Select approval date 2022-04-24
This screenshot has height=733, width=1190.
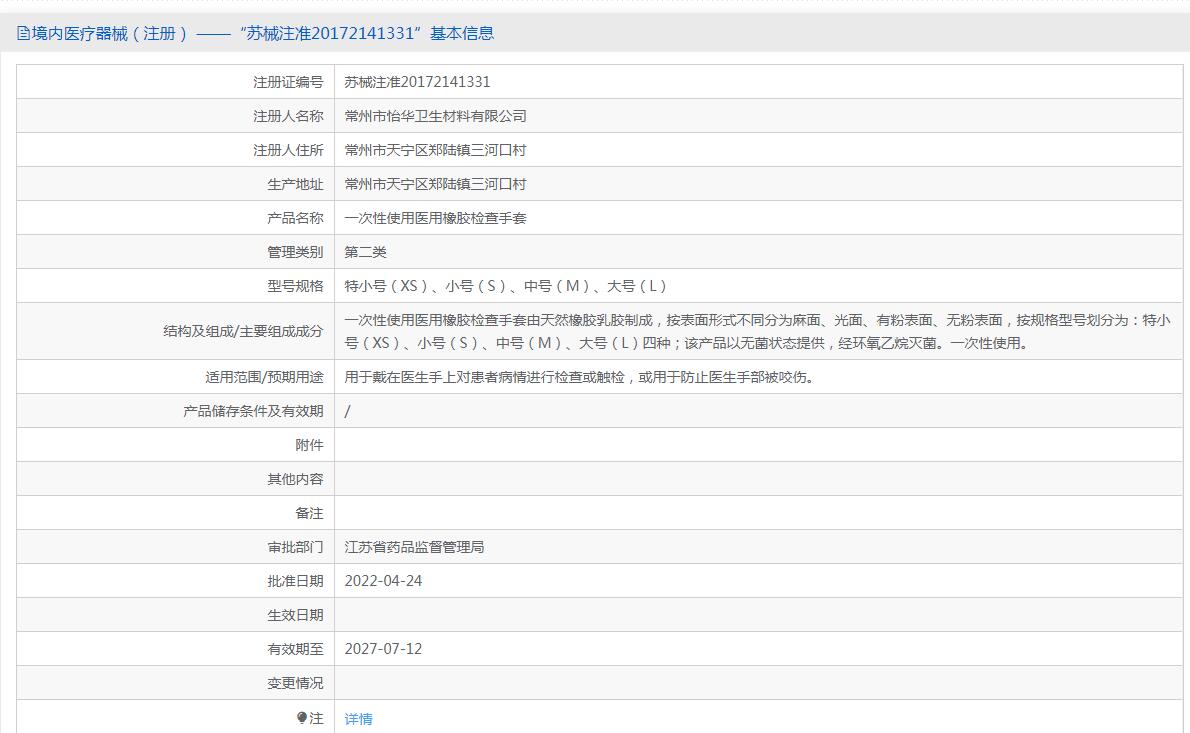tap(383, 581)
